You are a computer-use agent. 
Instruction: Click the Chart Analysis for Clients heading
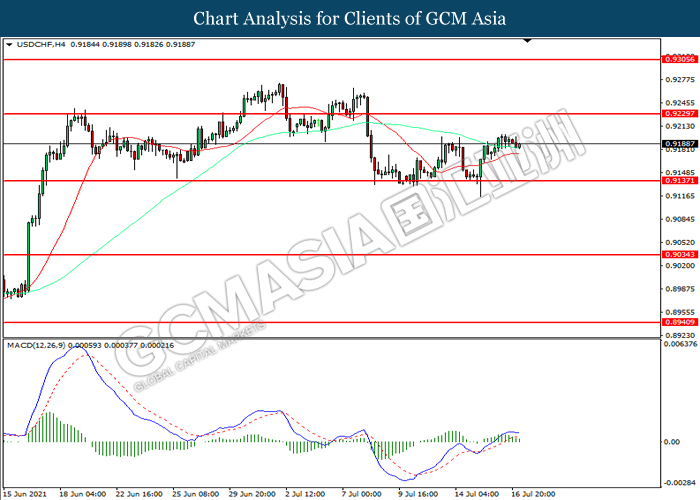click(350, 19)
